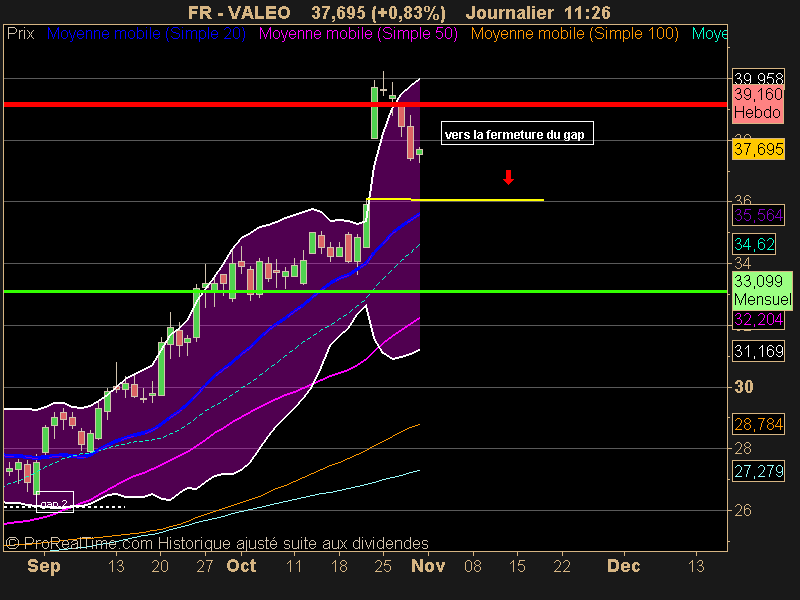Image resolution: width=800 pixels, height=600 pixels.
Task: Click the yellow "37,695" current price axis label
Action: 758,149
